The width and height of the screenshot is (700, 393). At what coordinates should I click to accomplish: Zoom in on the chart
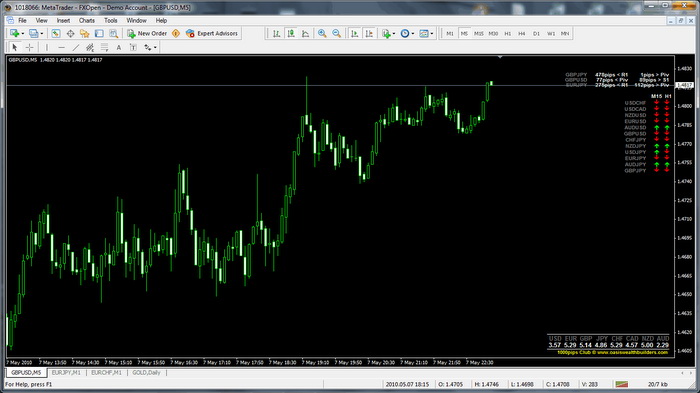click(x=322, y=33)
